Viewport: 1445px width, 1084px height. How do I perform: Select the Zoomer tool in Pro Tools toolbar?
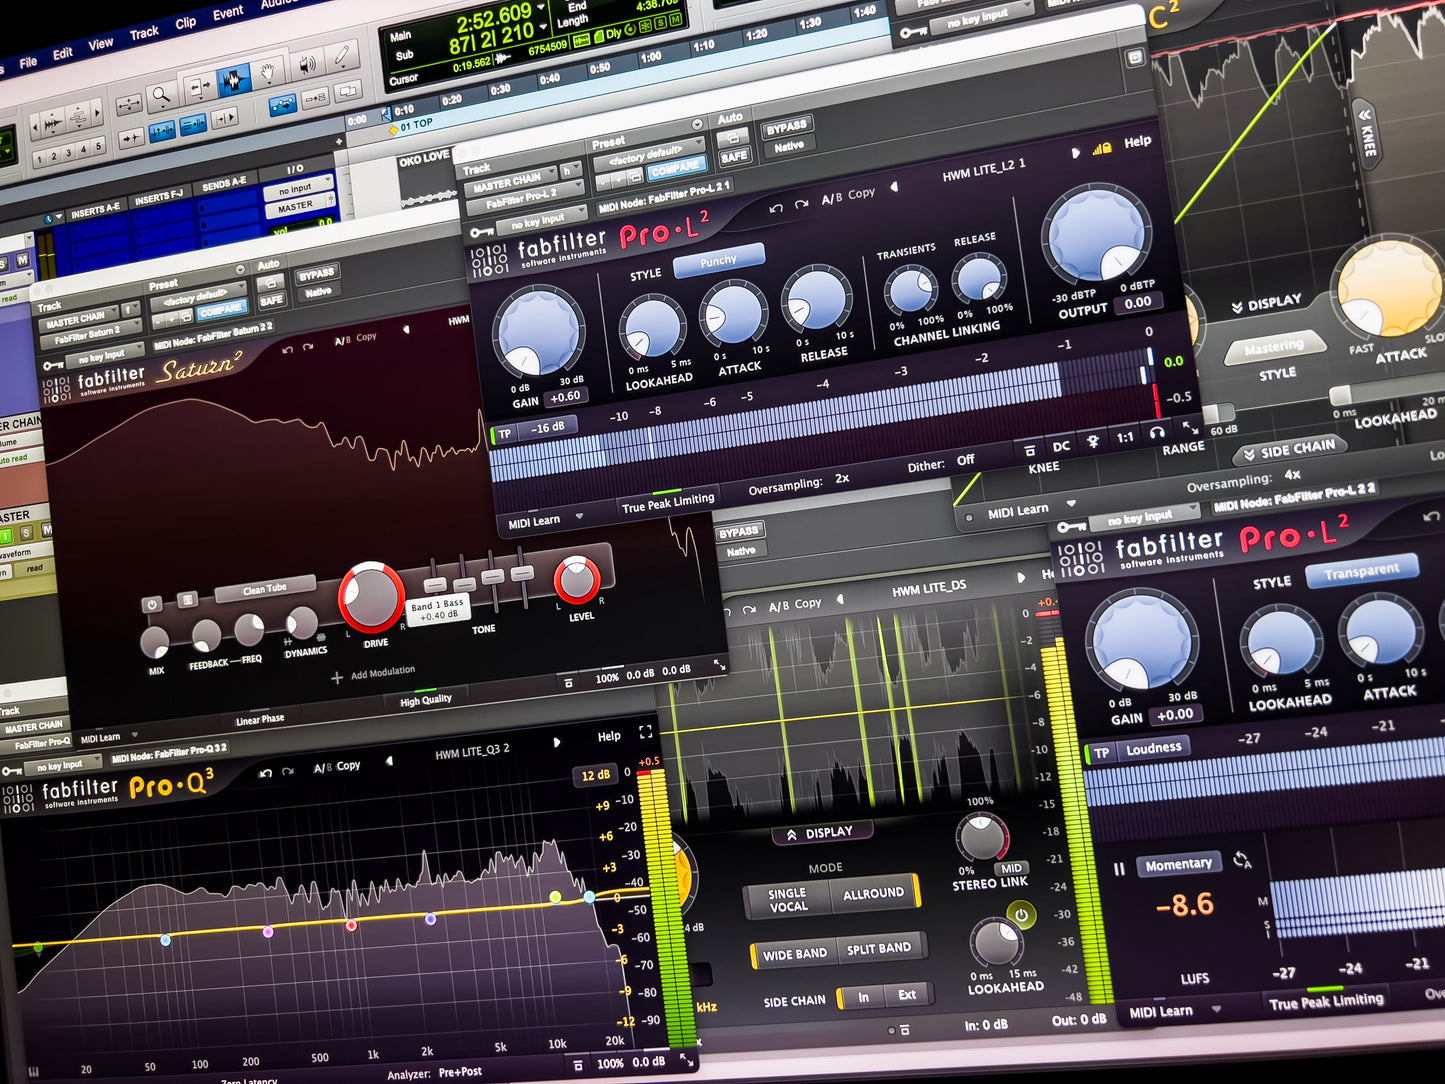(160, 97)
